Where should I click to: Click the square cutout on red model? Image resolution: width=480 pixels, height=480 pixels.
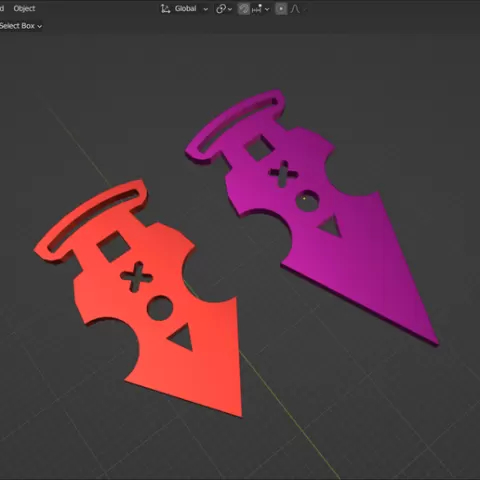click(113, 246)
